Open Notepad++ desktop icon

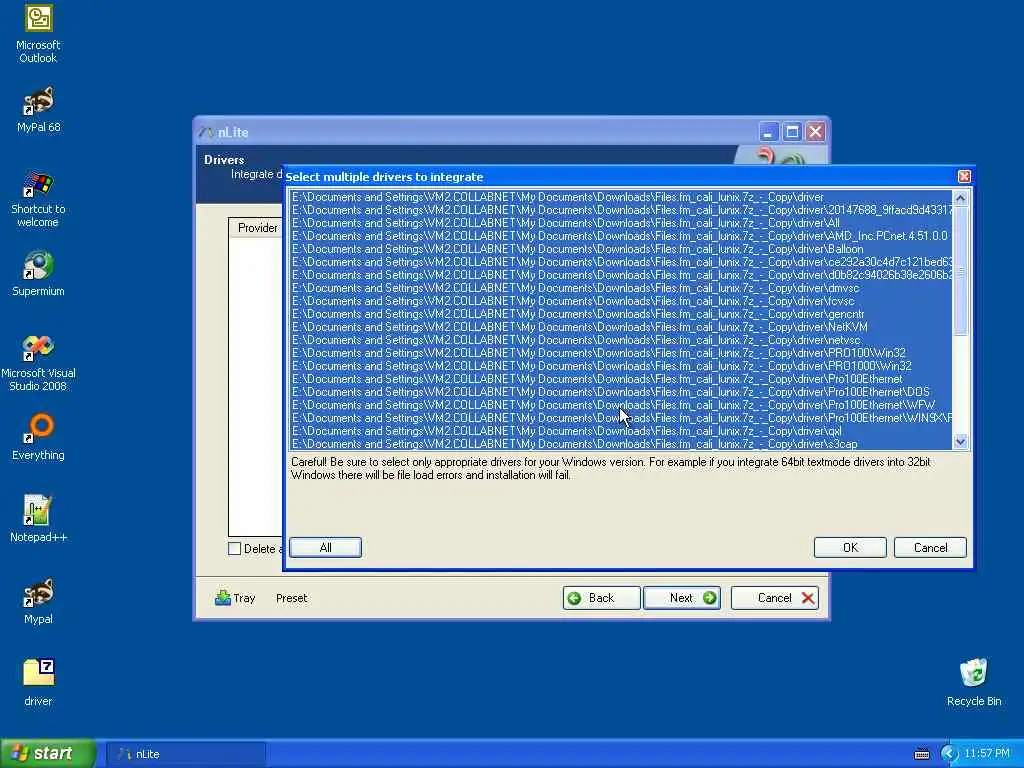point(38,519)
